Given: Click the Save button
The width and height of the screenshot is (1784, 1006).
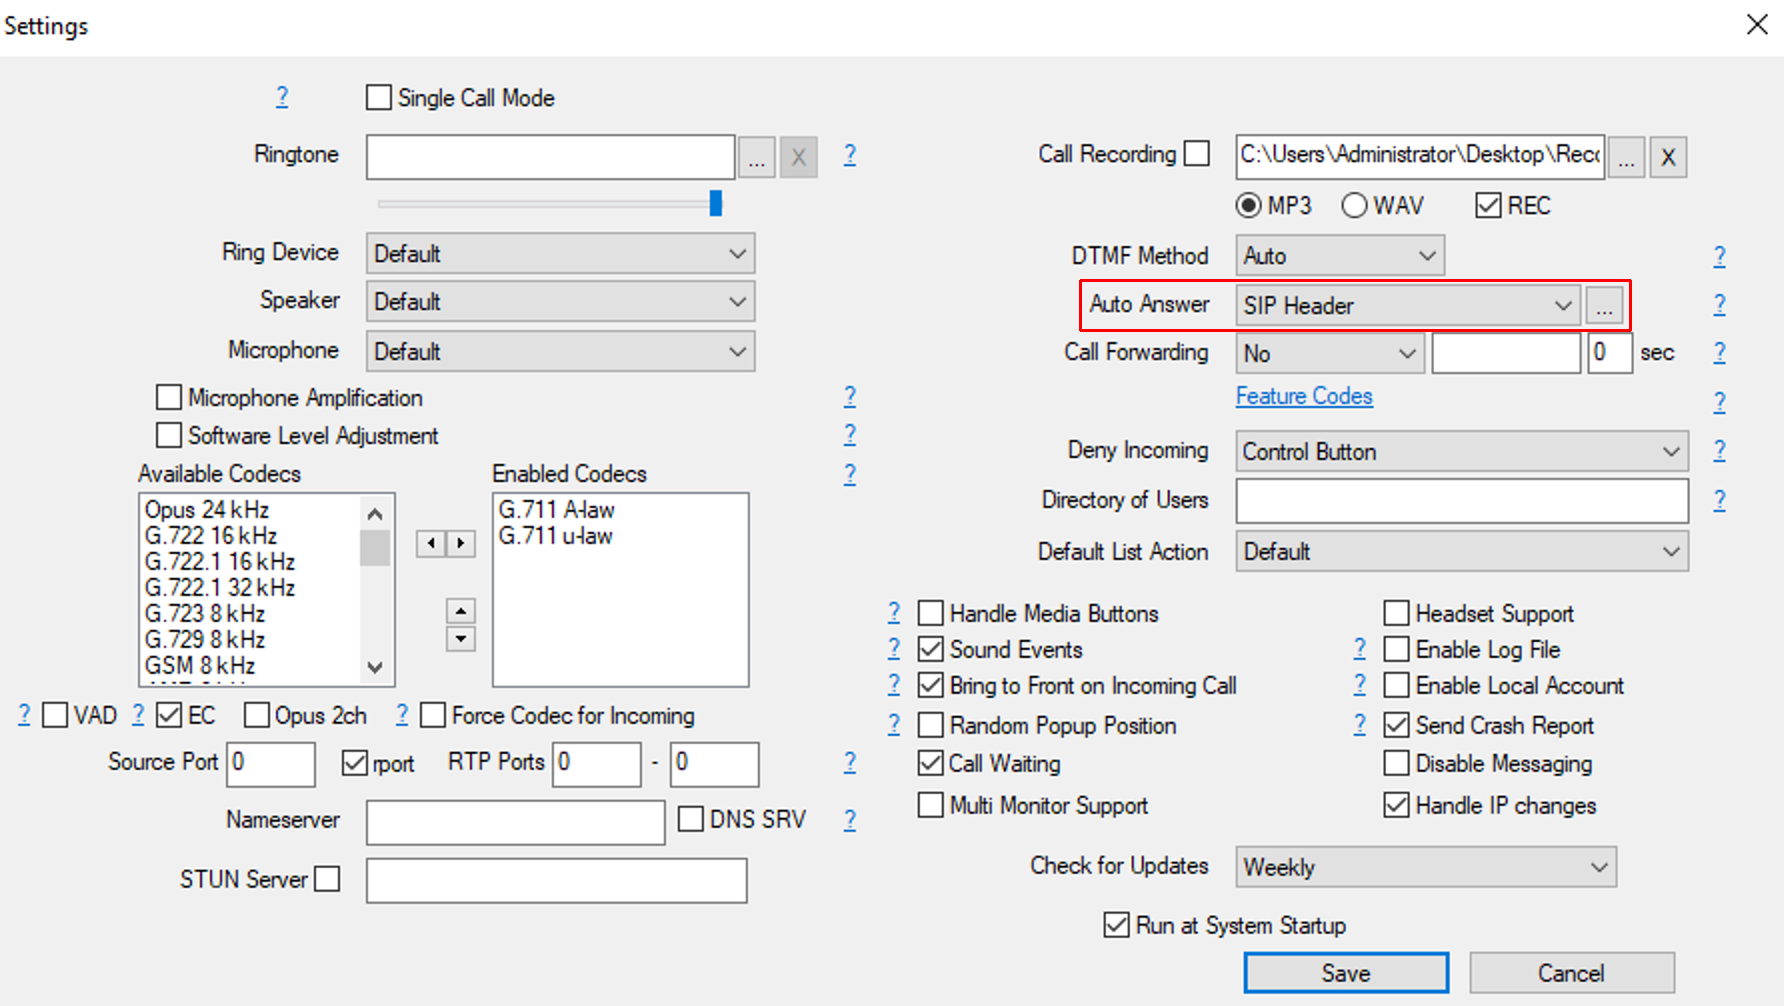Looking at the screenshot, I should click(1345, 973).
